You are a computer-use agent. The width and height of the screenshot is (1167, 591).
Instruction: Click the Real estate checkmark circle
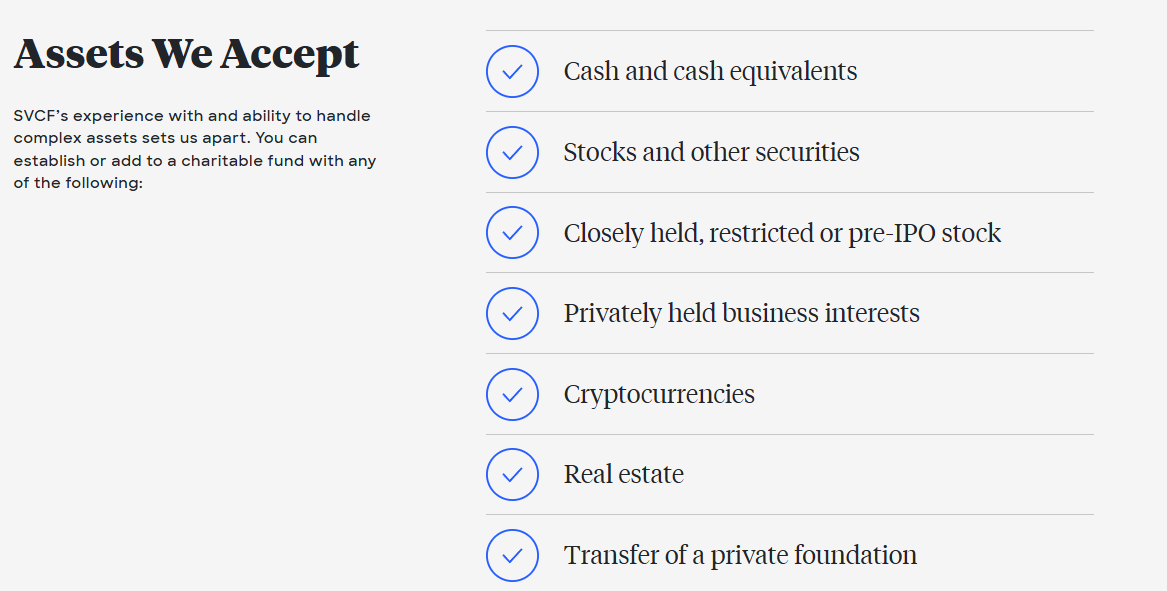pyautogui.click(x=512, y=475)
